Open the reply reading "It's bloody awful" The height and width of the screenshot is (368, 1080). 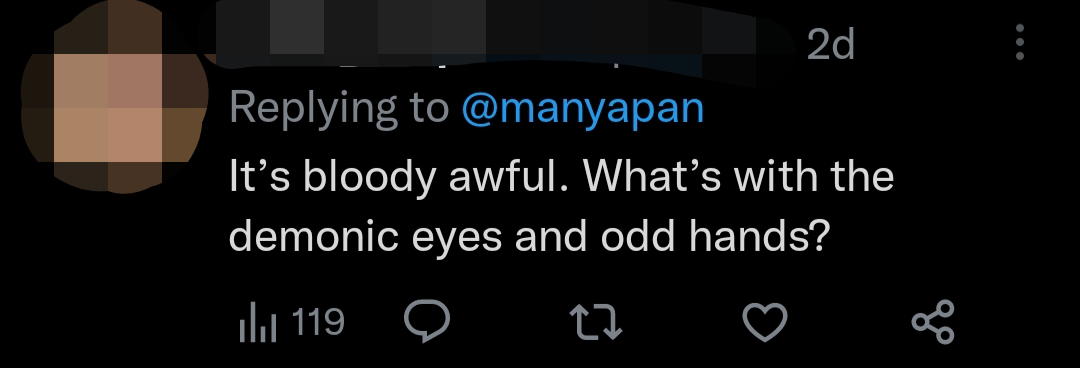tap(561, 206)
